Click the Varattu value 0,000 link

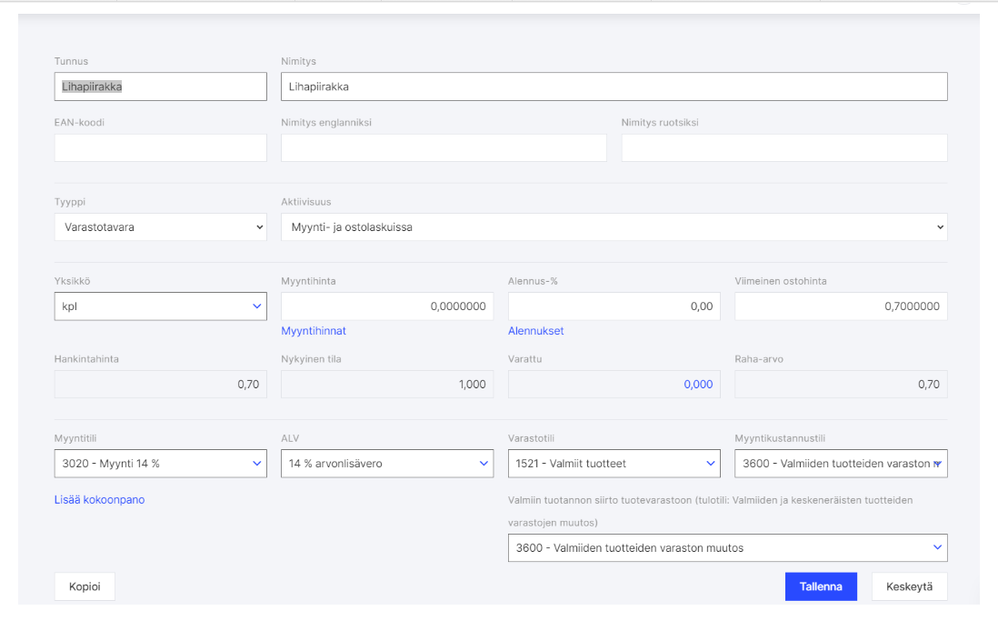(x=698, y=384)
